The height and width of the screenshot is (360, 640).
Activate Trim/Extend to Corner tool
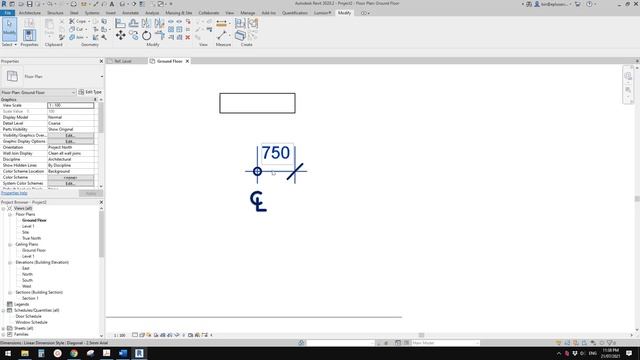coord(160,36)
